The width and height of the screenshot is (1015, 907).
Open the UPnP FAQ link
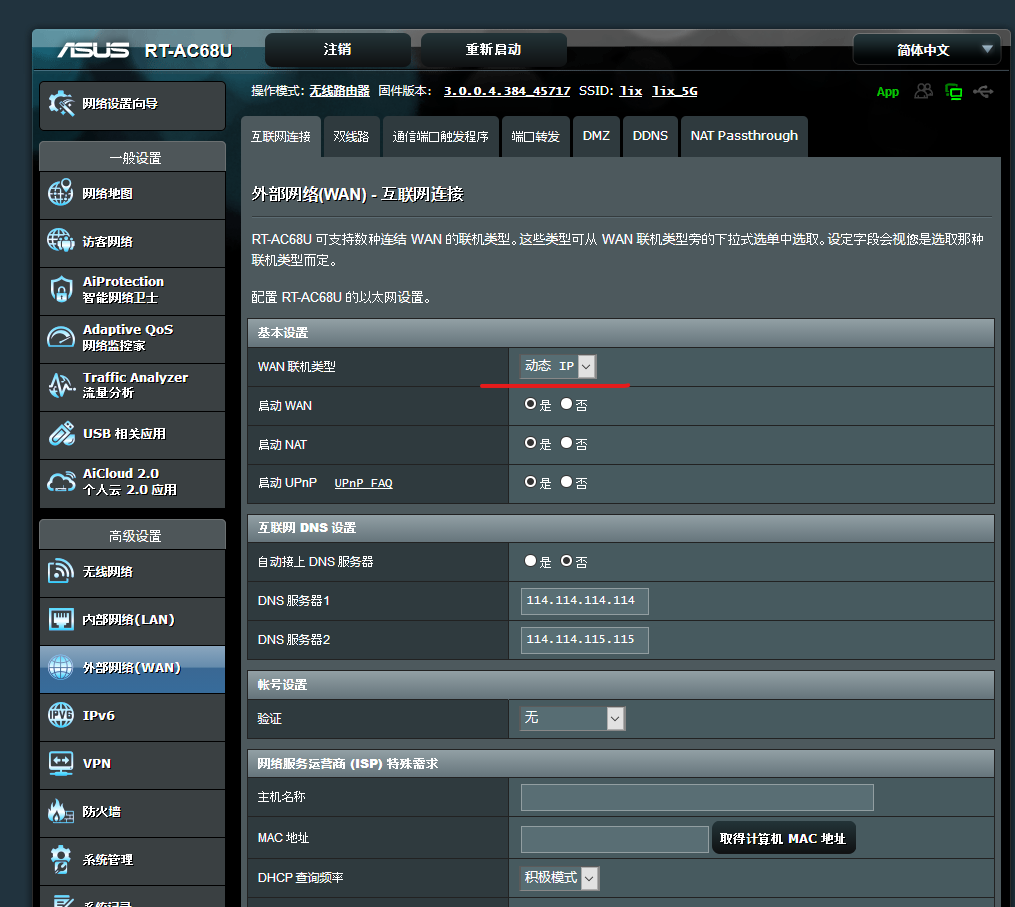coord(366,482)
